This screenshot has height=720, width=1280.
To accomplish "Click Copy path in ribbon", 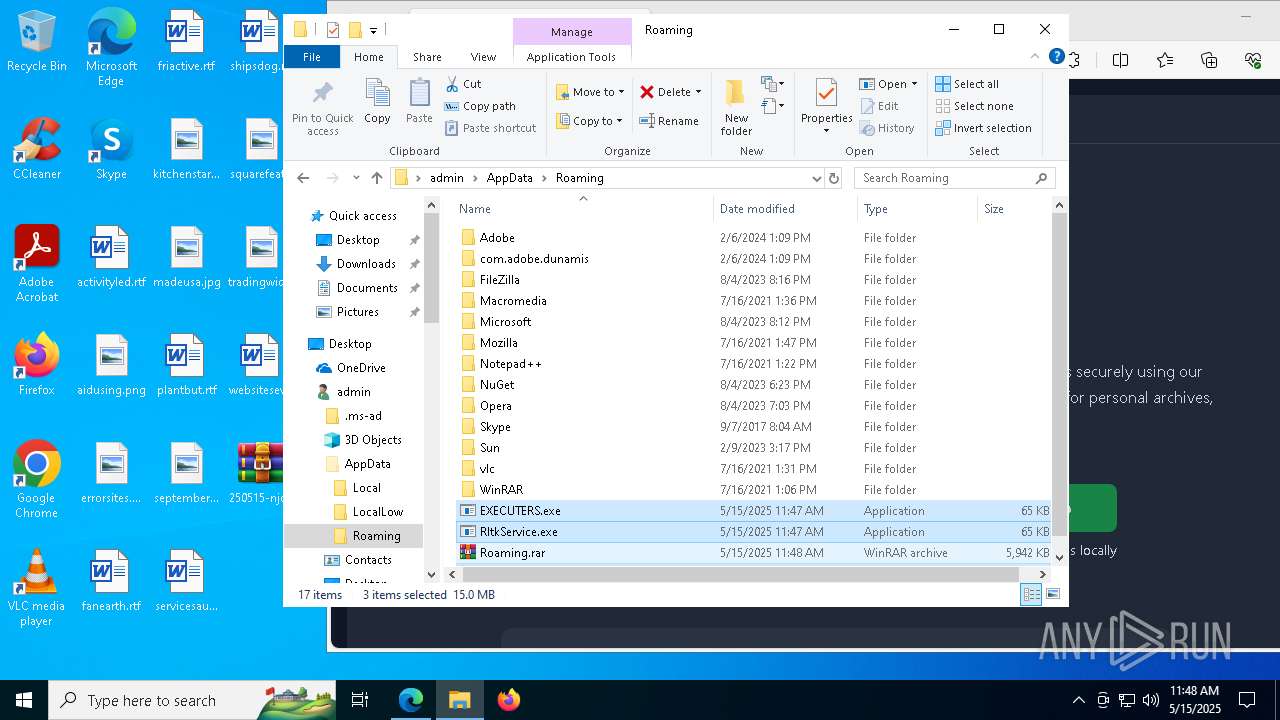I will point(480,106).
